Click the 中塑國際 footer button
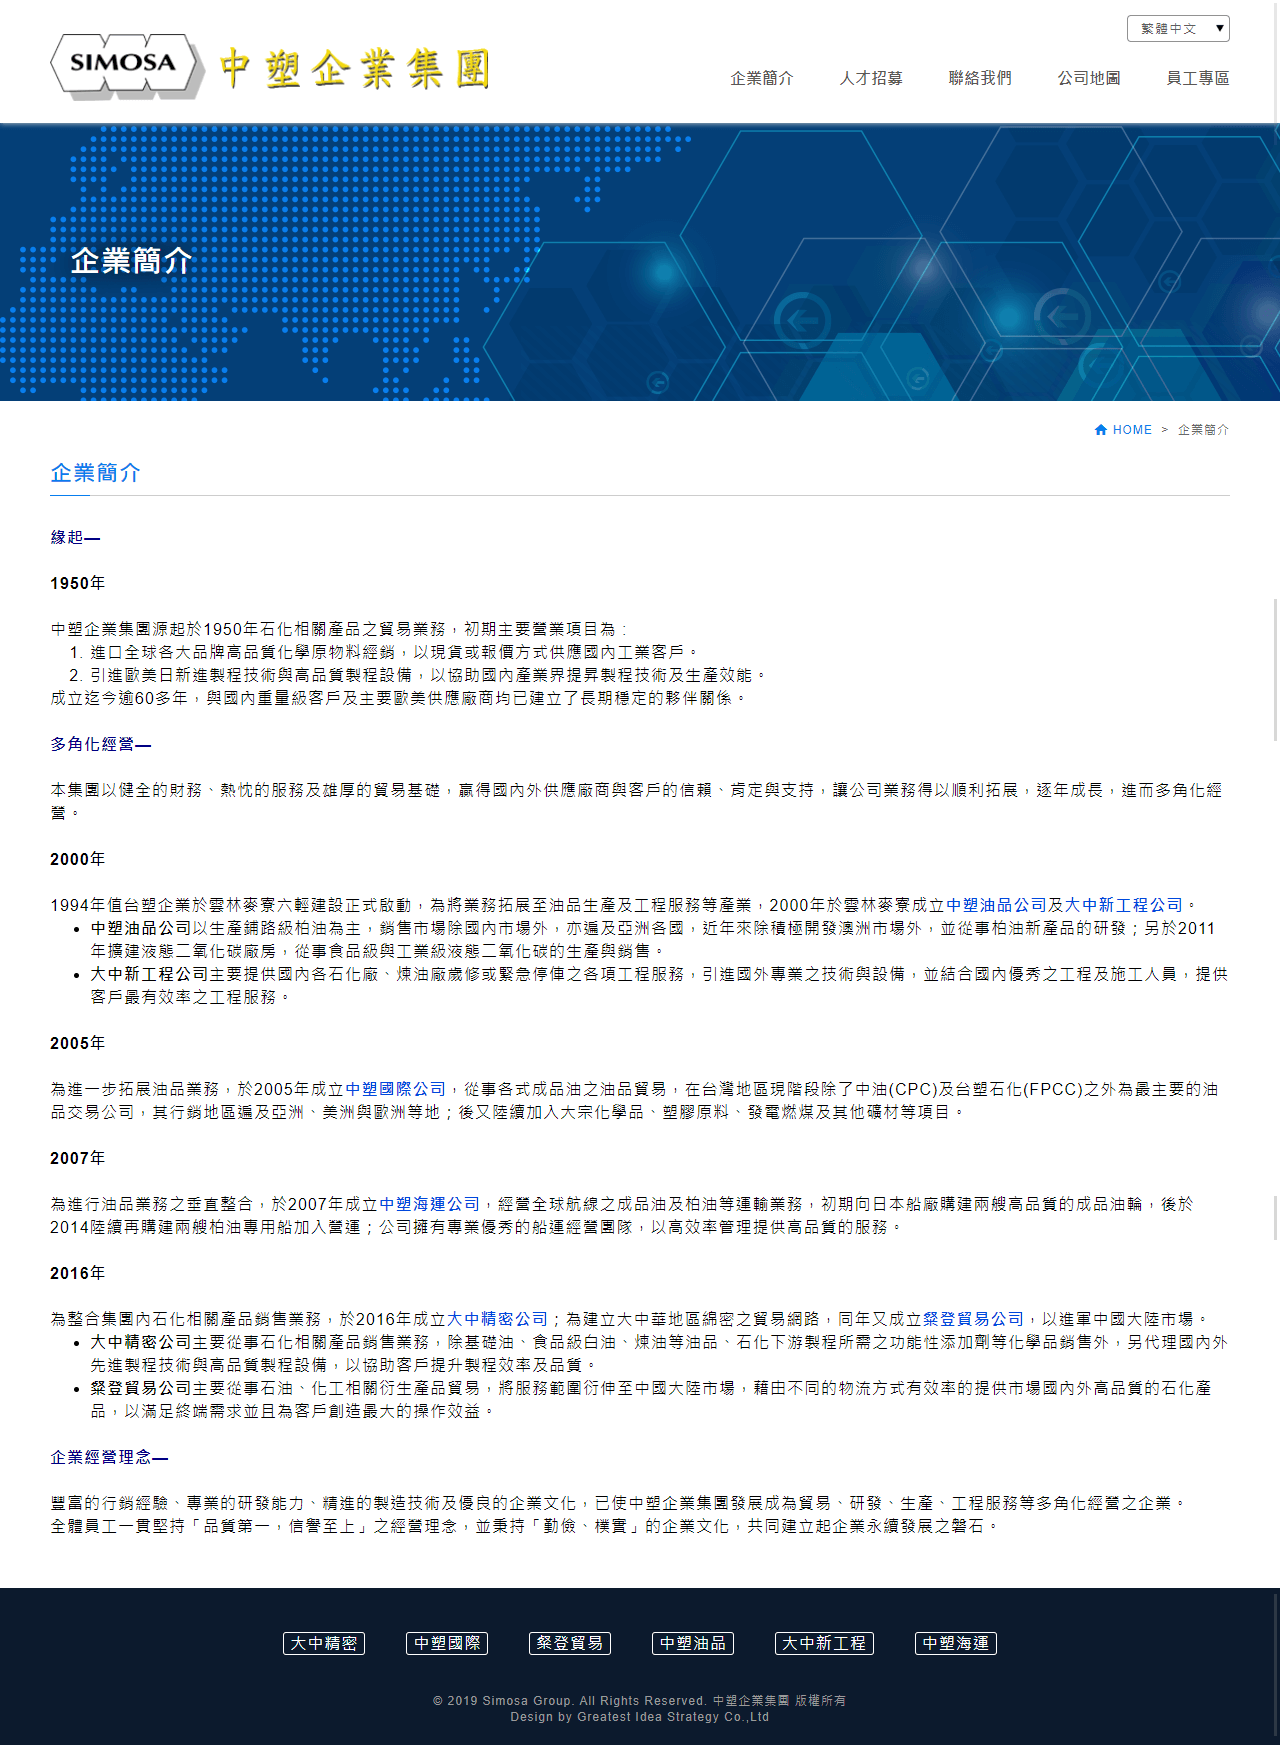 pyautogui.click(x=447, y=1643)
